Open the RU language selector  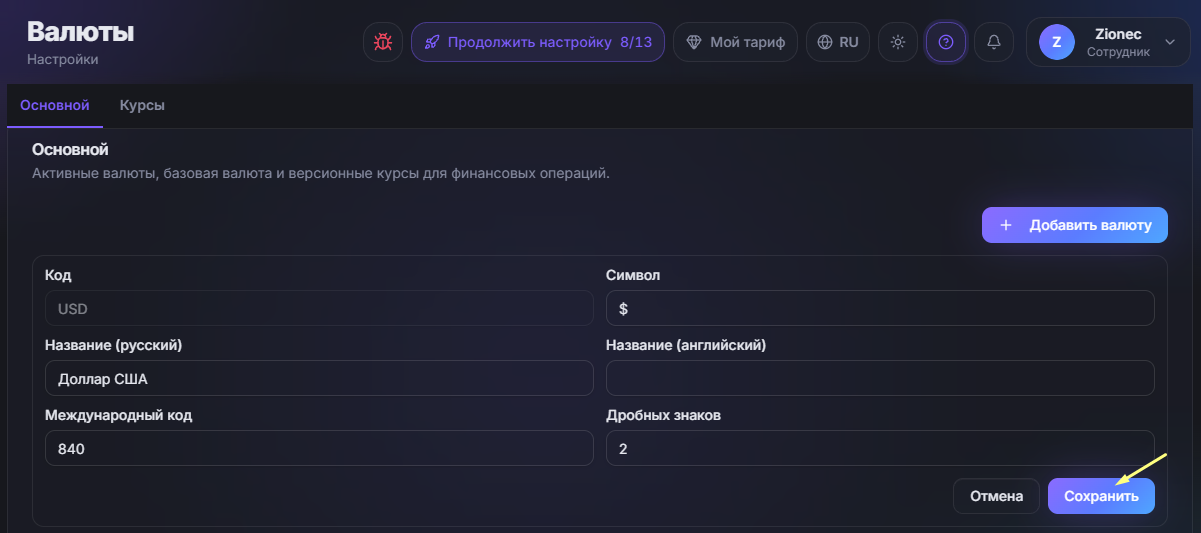coord(838,42)
